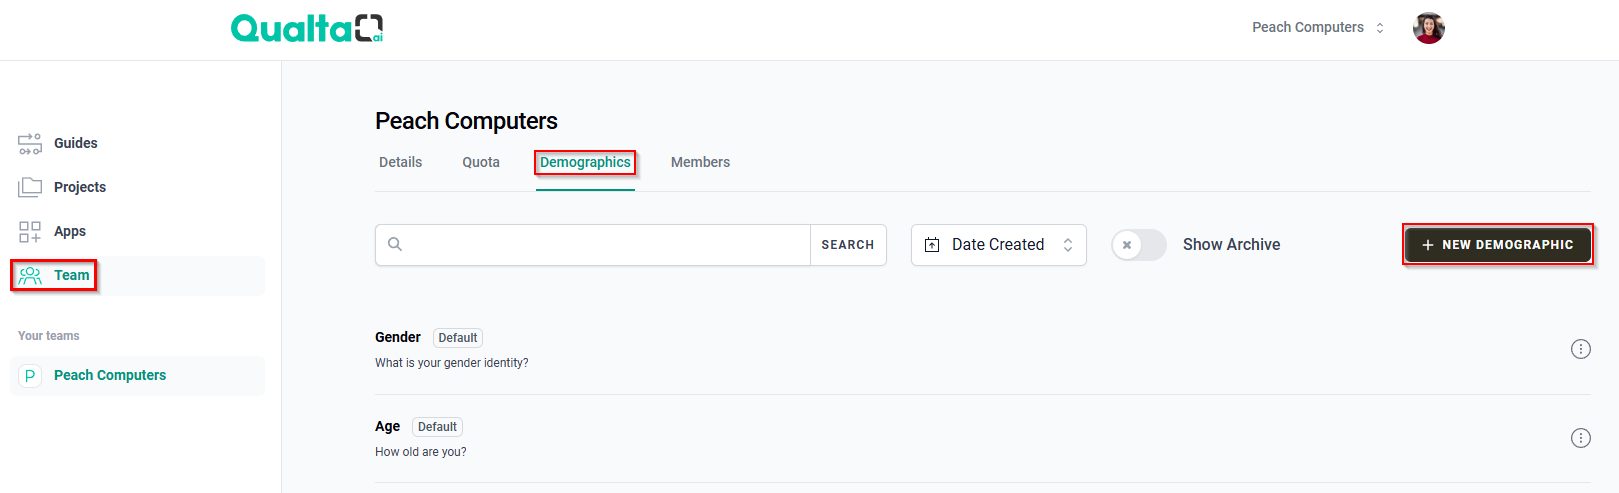Select Team in the sidebar
Screen dimensions: 1619x493
138,275
